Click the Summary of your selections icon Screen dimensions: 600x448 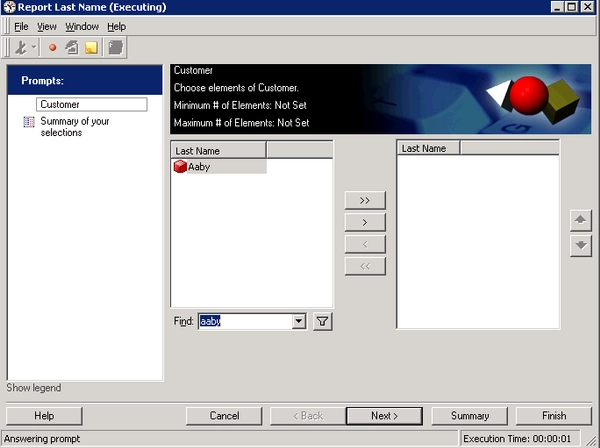click(29, 122)
